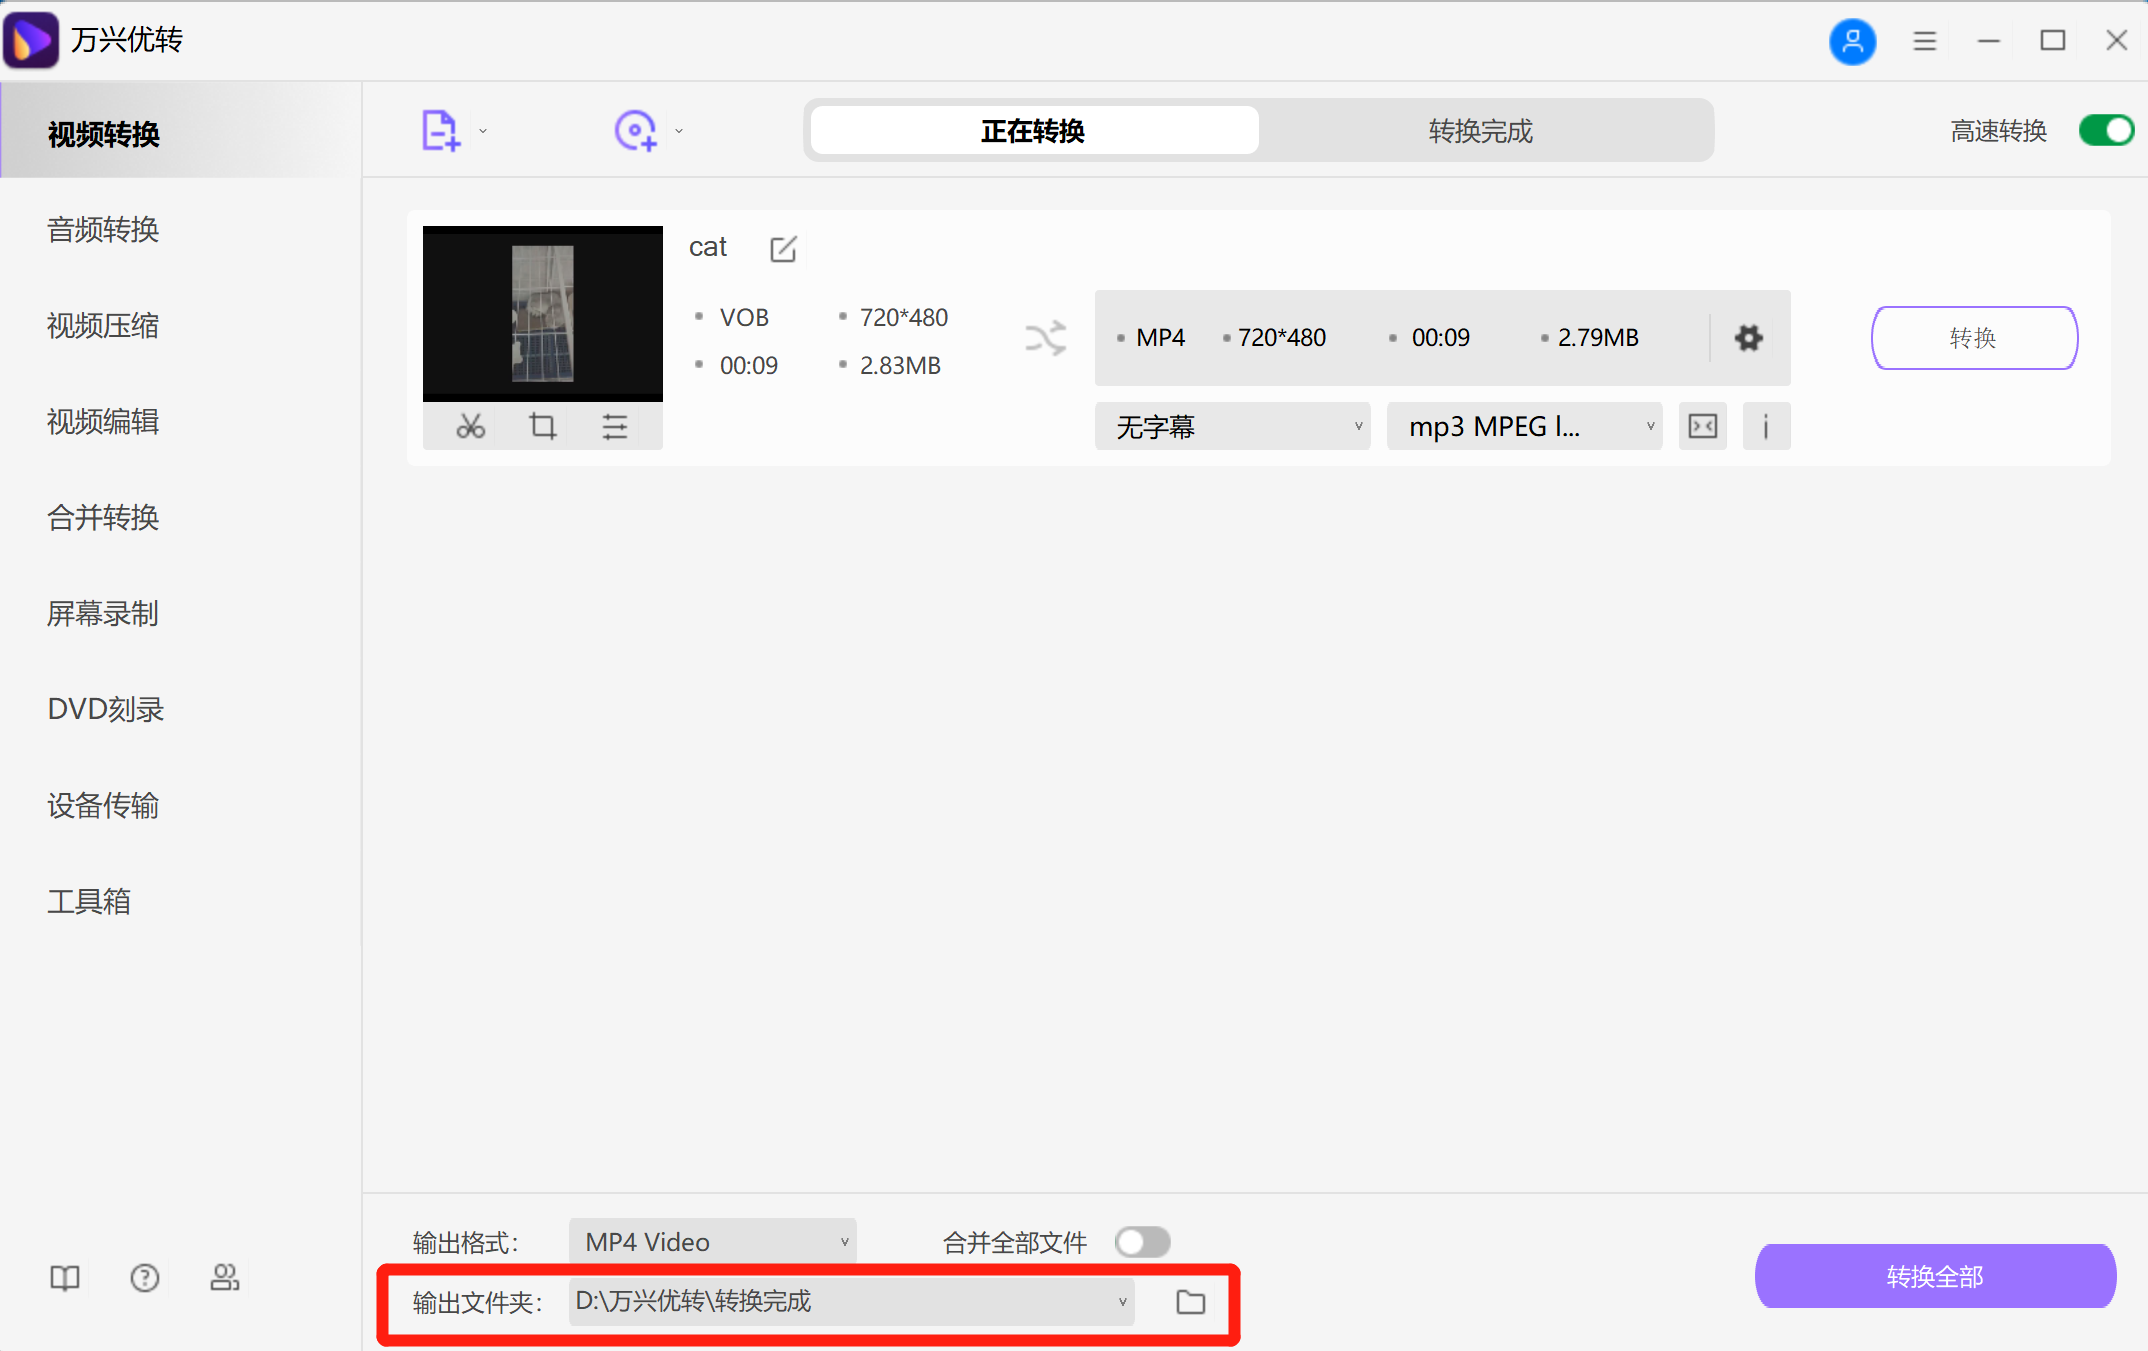The height and width of the screenshot is (1351, 2148).
Task: Select 屏幕录制 in the sidebar
Action: coord(103,613)
